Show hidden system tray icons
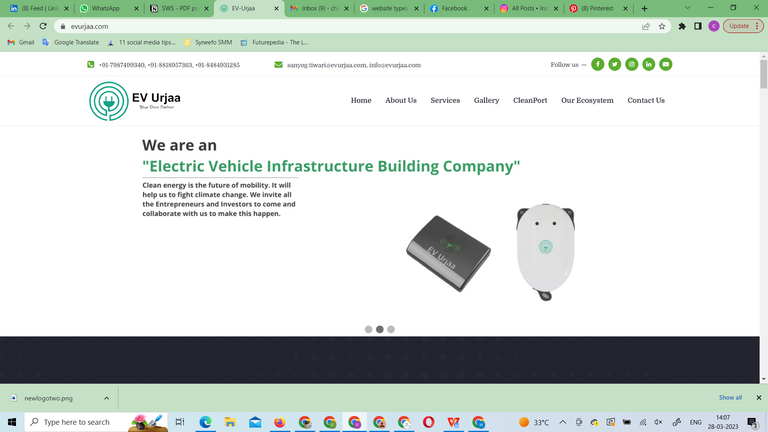Viewport: 768px width, 432px height. pyautogui.click(x=563, y=422)
